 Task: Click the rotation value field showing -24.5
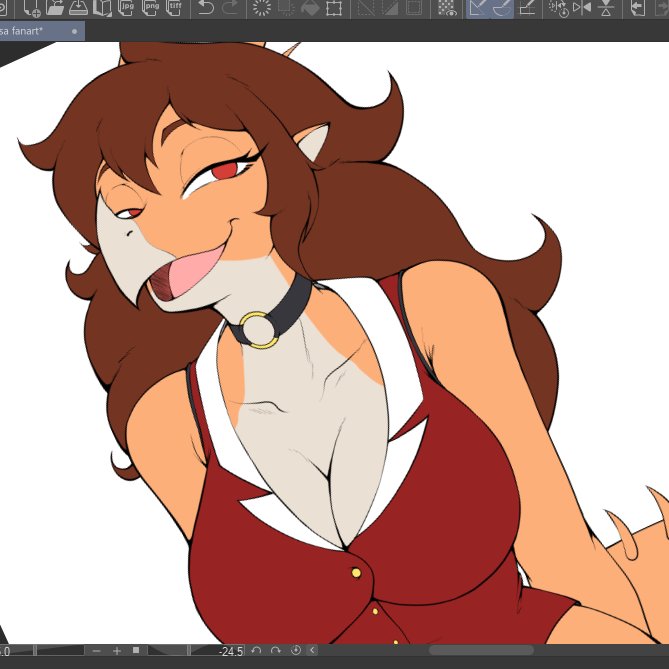click(x=231, y=651)
